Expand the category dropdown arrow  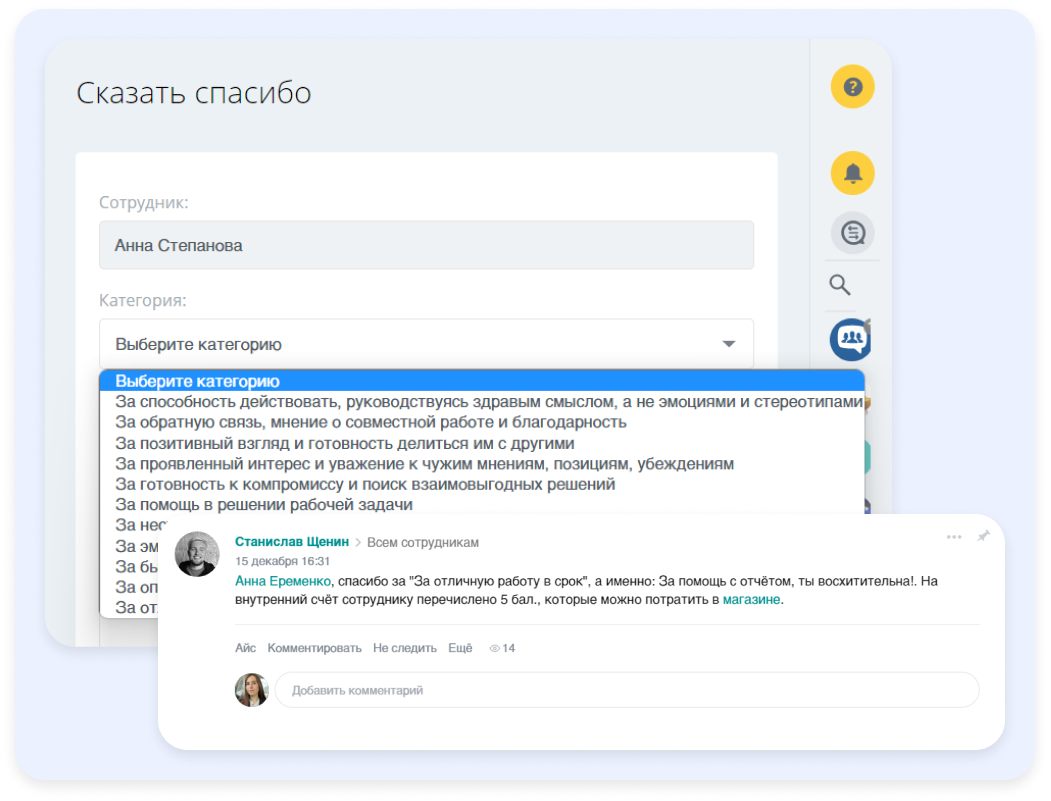coord(729,344)
